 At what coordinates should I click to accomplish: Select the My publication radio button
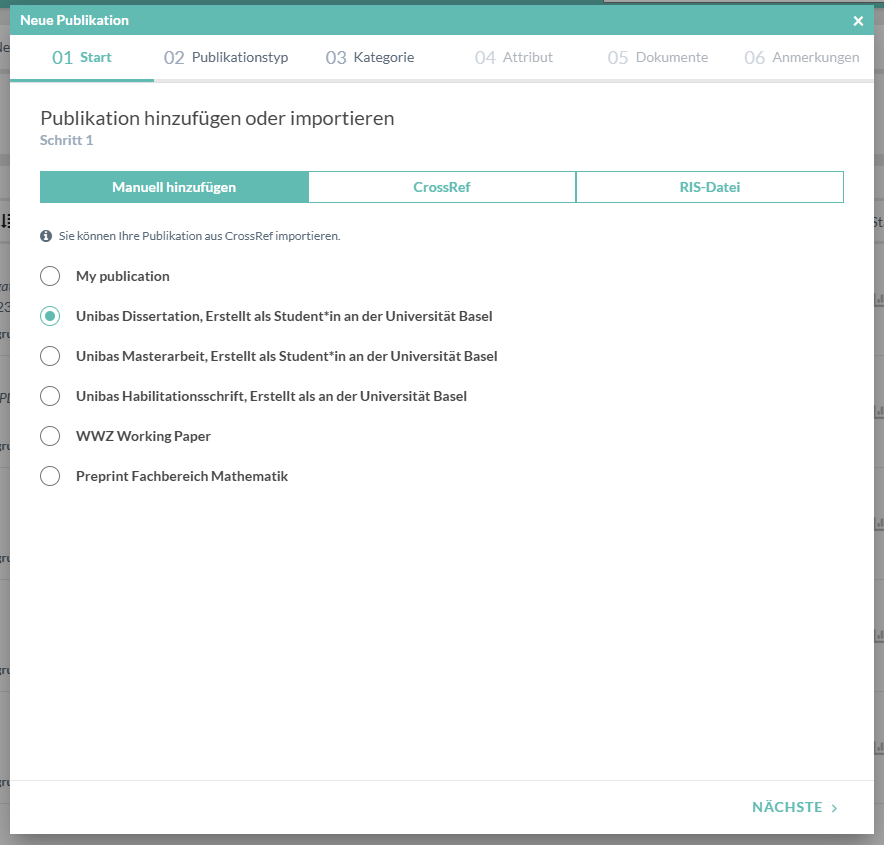coord(50,276)
